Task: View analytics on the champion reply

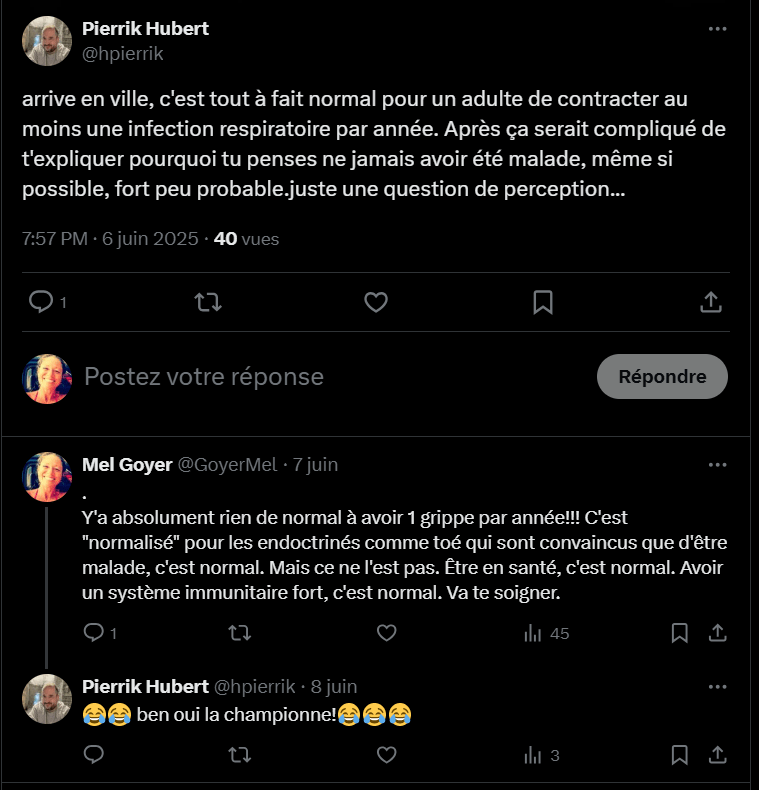Action: click(x=541, y=755)
